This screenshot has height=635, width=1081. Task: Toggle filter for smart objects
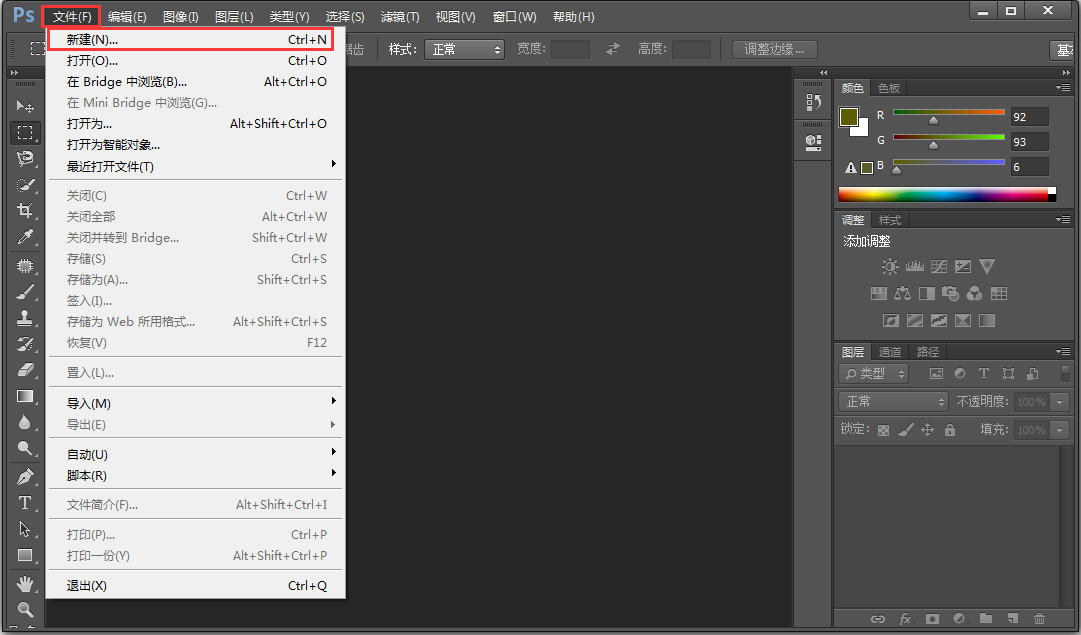[x=1032, y=374]
